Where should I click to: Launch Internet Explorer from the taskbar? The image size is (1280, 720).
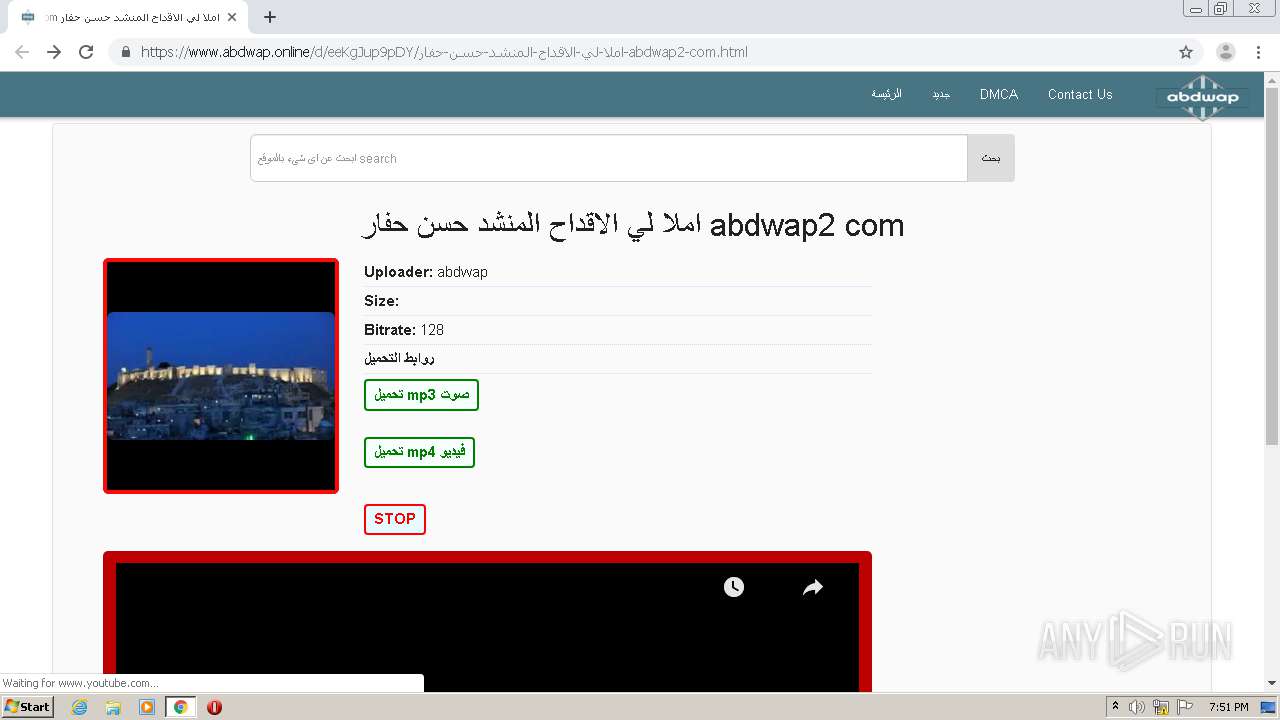click(80, 707)
